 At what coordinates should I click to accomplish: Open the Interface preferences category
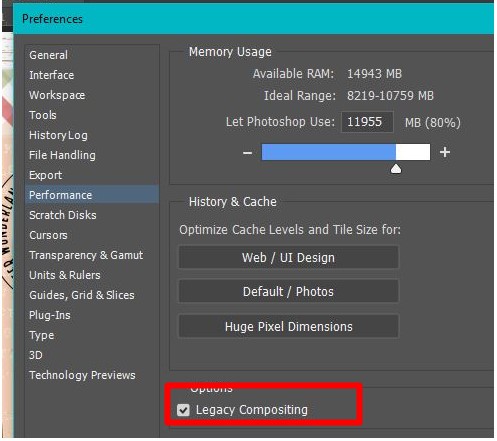52,75
